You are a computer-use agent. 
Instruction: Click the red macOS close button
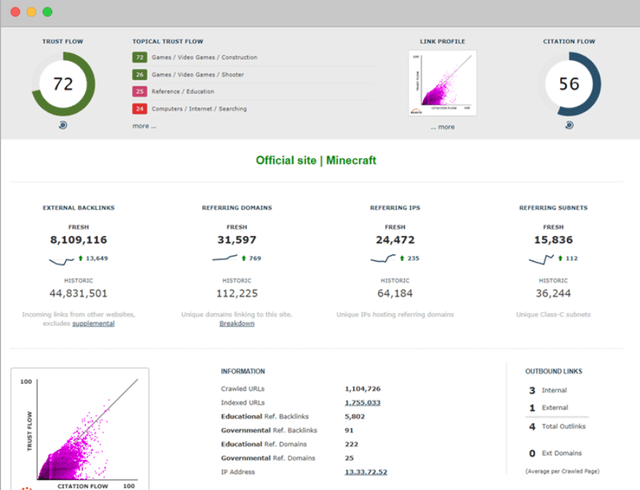pos(16,12)
